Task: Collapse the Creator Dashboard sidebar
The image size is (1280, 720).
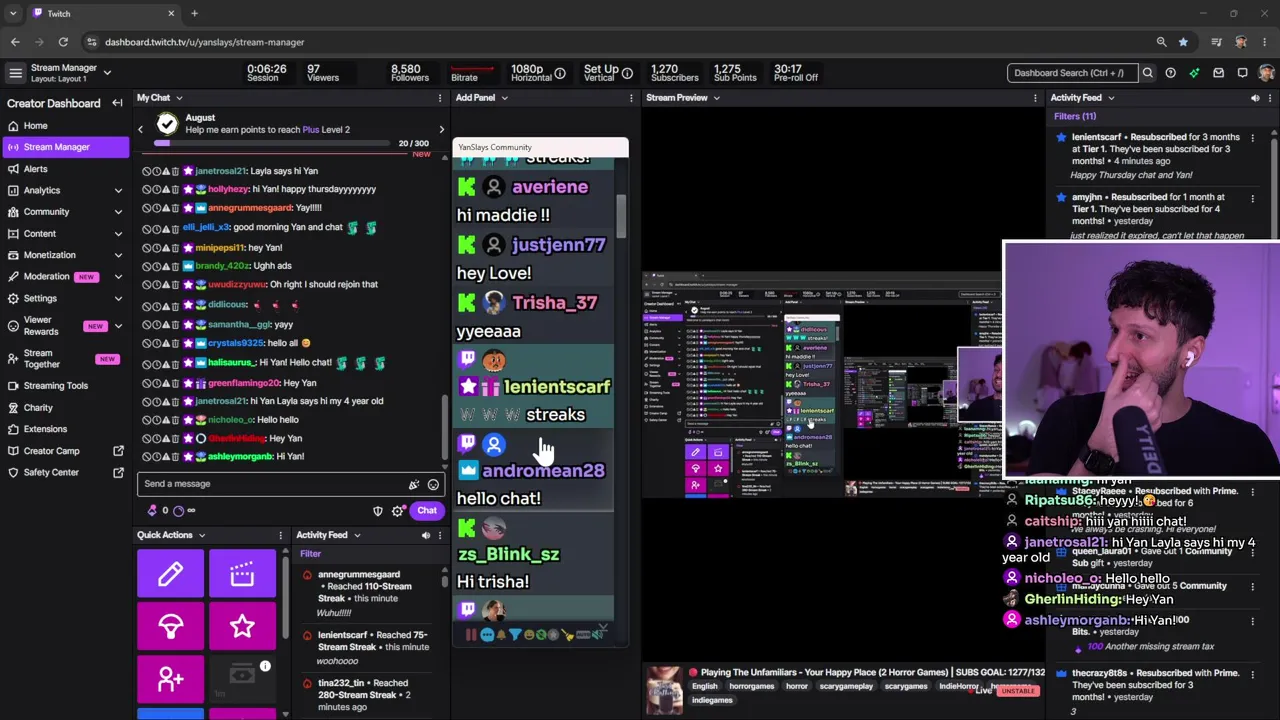Action: [117, 103]
